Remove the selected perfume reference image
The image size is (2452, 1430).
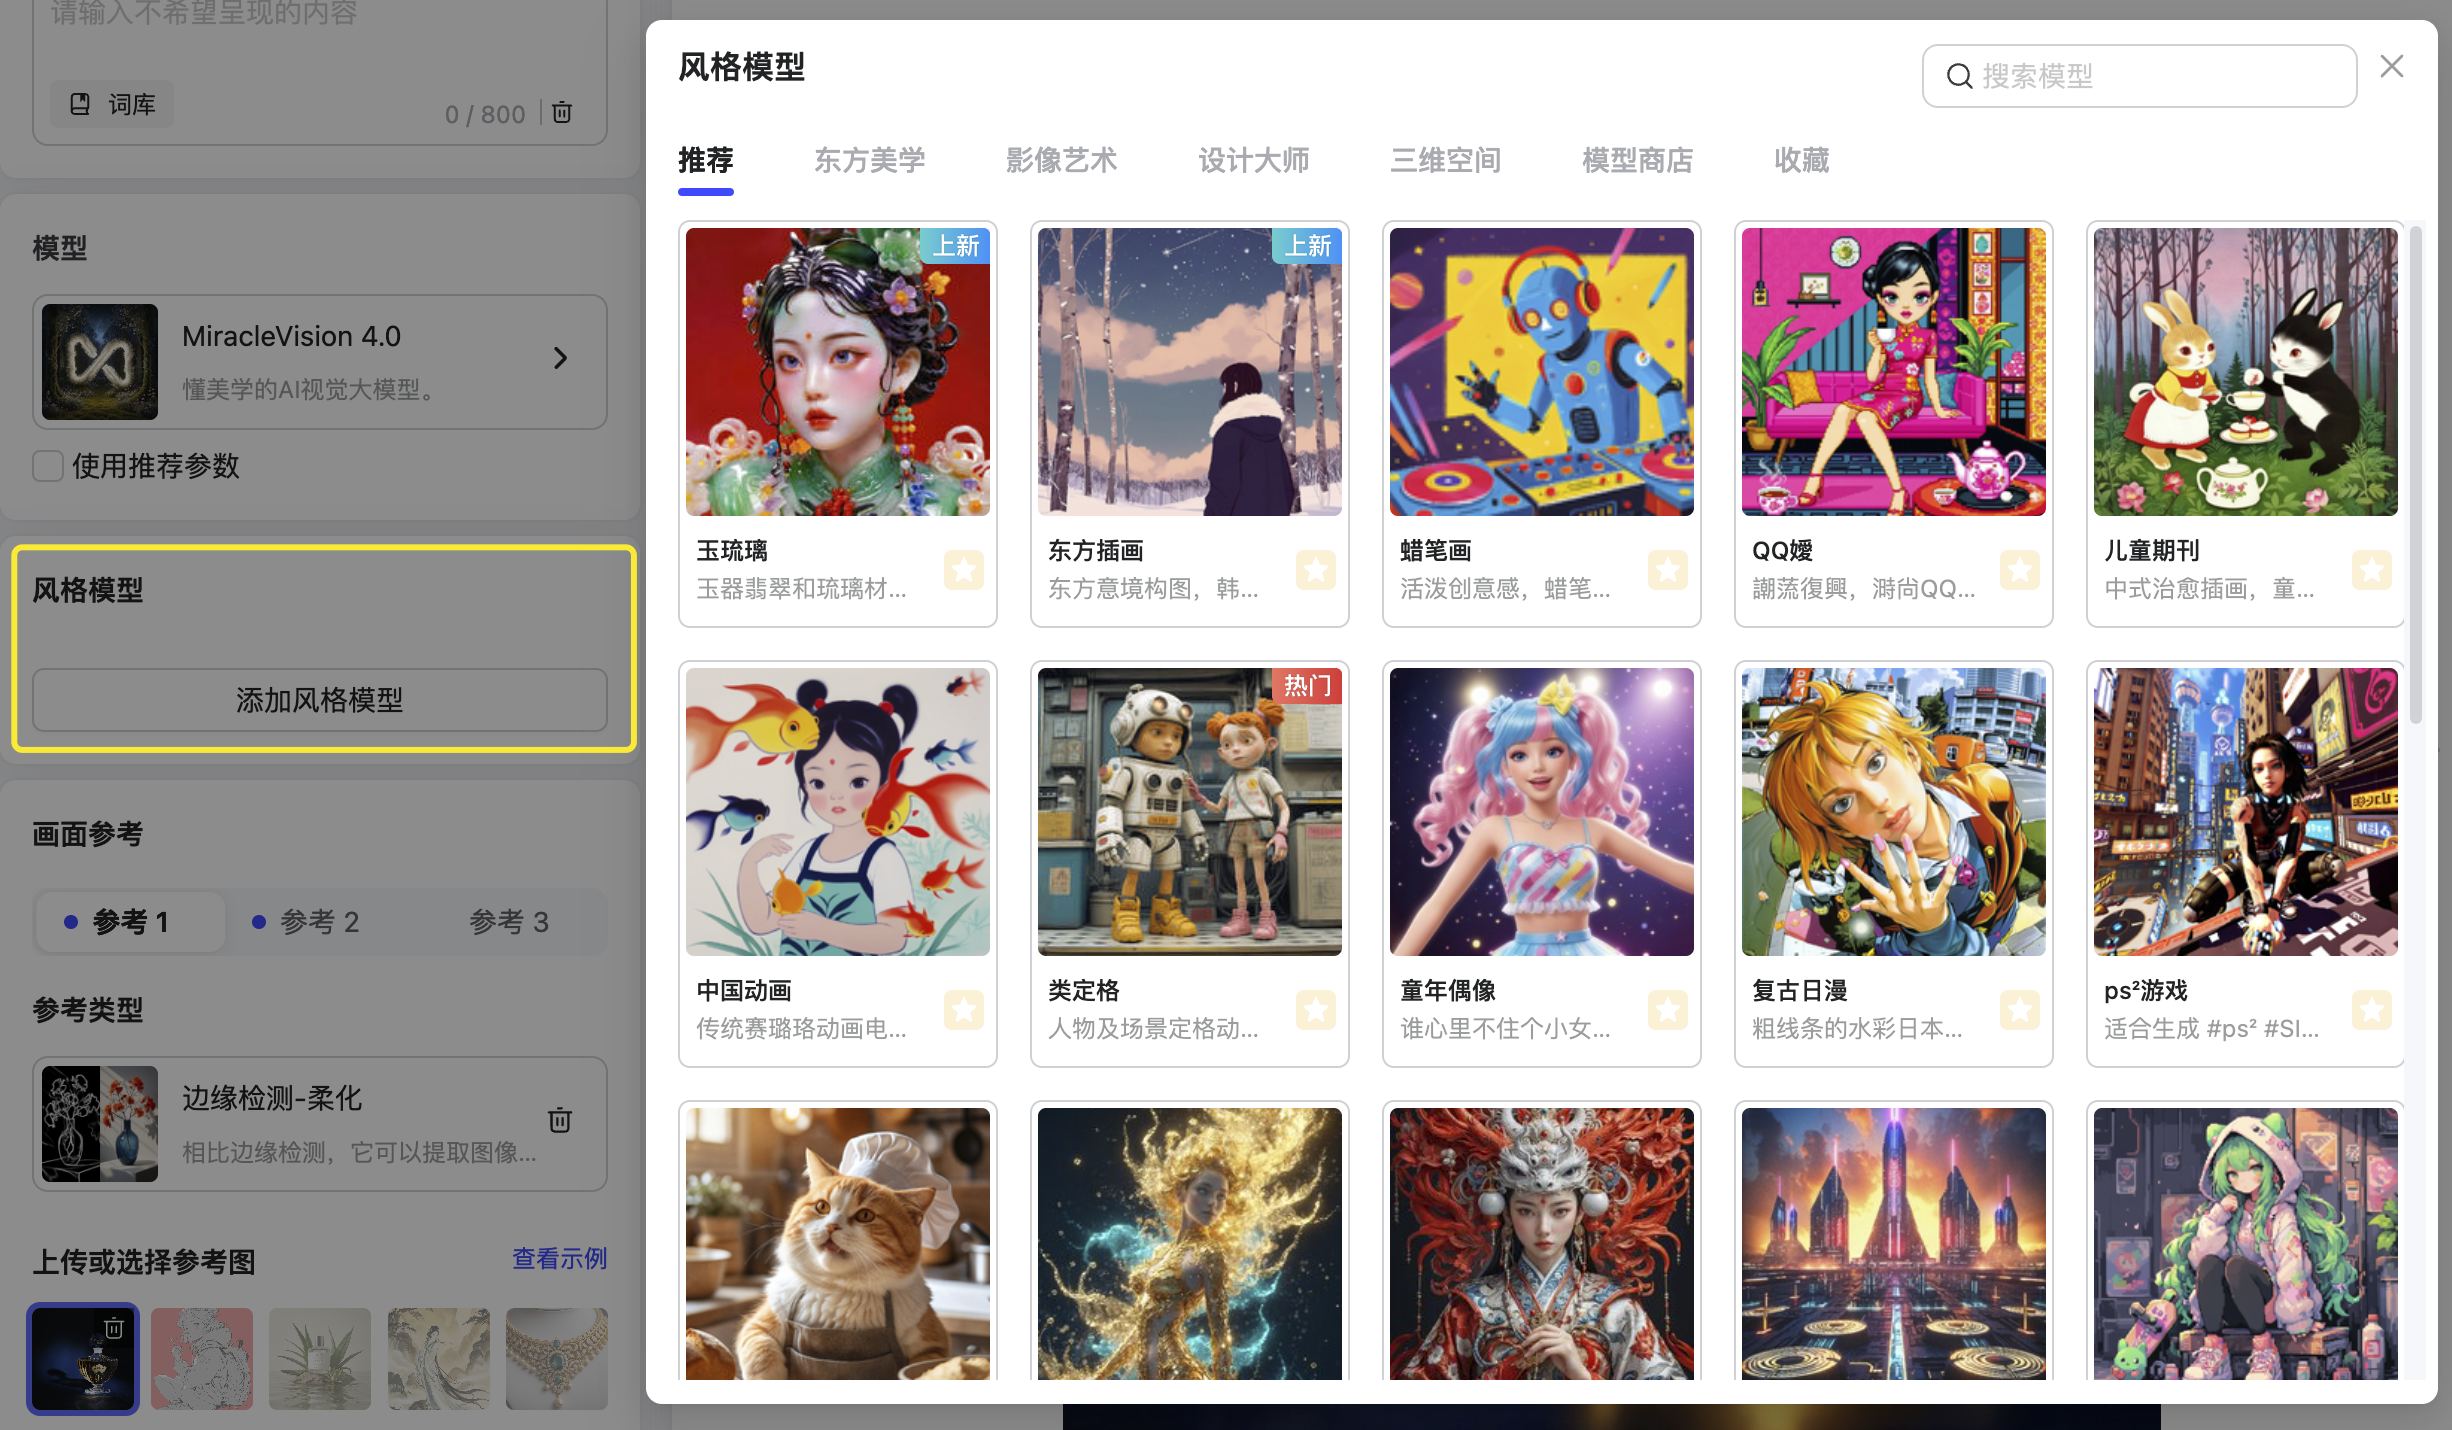point(114,1328)
